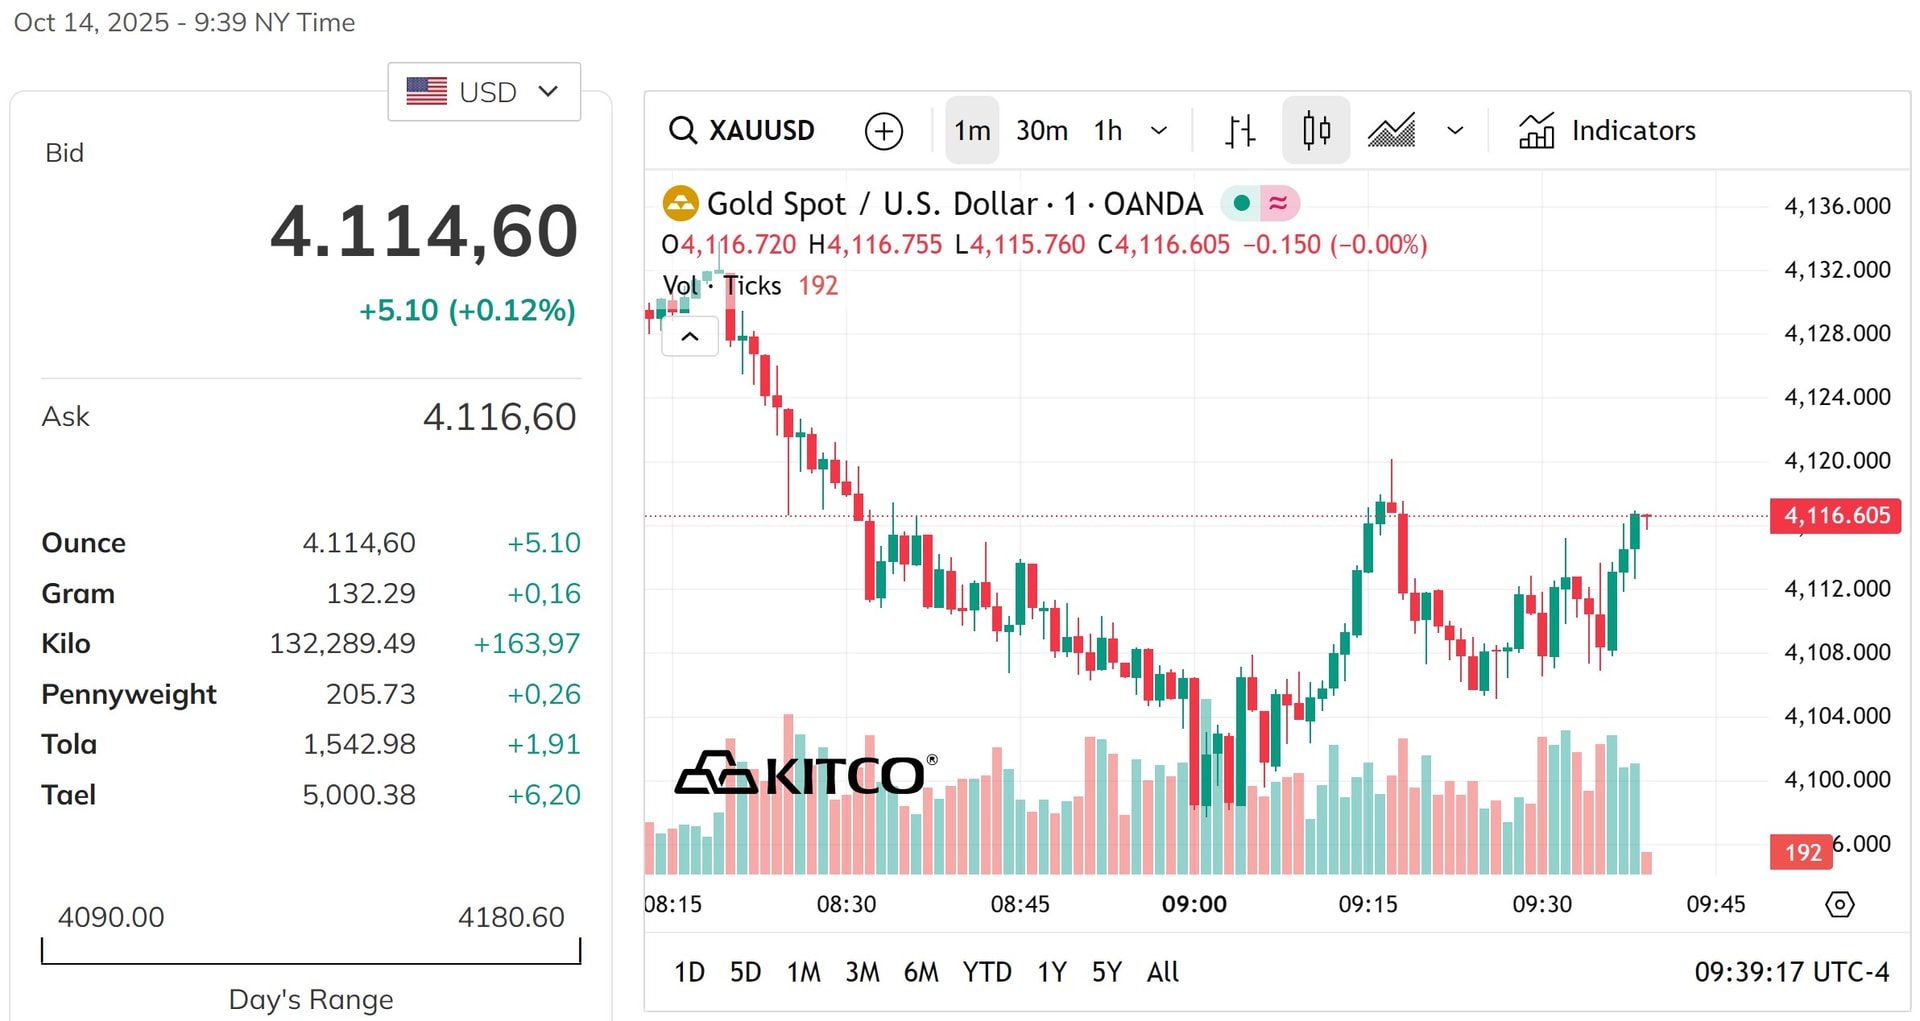The width and height of the screenshot is (1920, 1021).
Task: Expand more chart styles chevron
Action: 1455,131
